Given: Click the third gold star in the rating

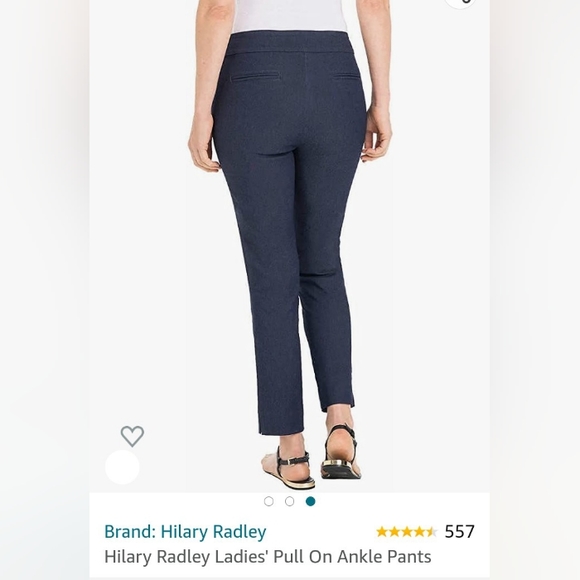Looking at the screenshot, I should (x=407, y=532).
